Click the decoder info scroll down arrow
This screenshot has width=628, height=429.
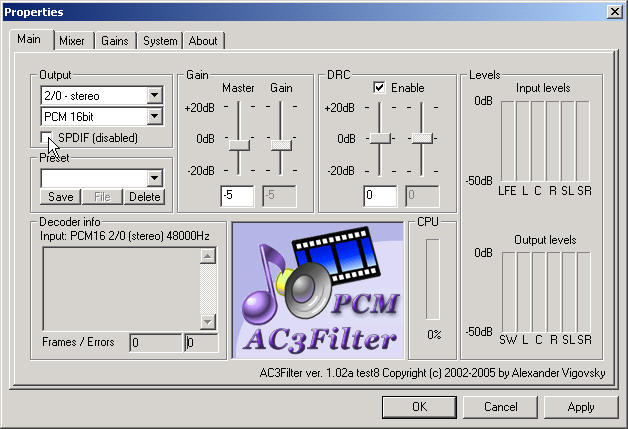[x=208, y=321]
